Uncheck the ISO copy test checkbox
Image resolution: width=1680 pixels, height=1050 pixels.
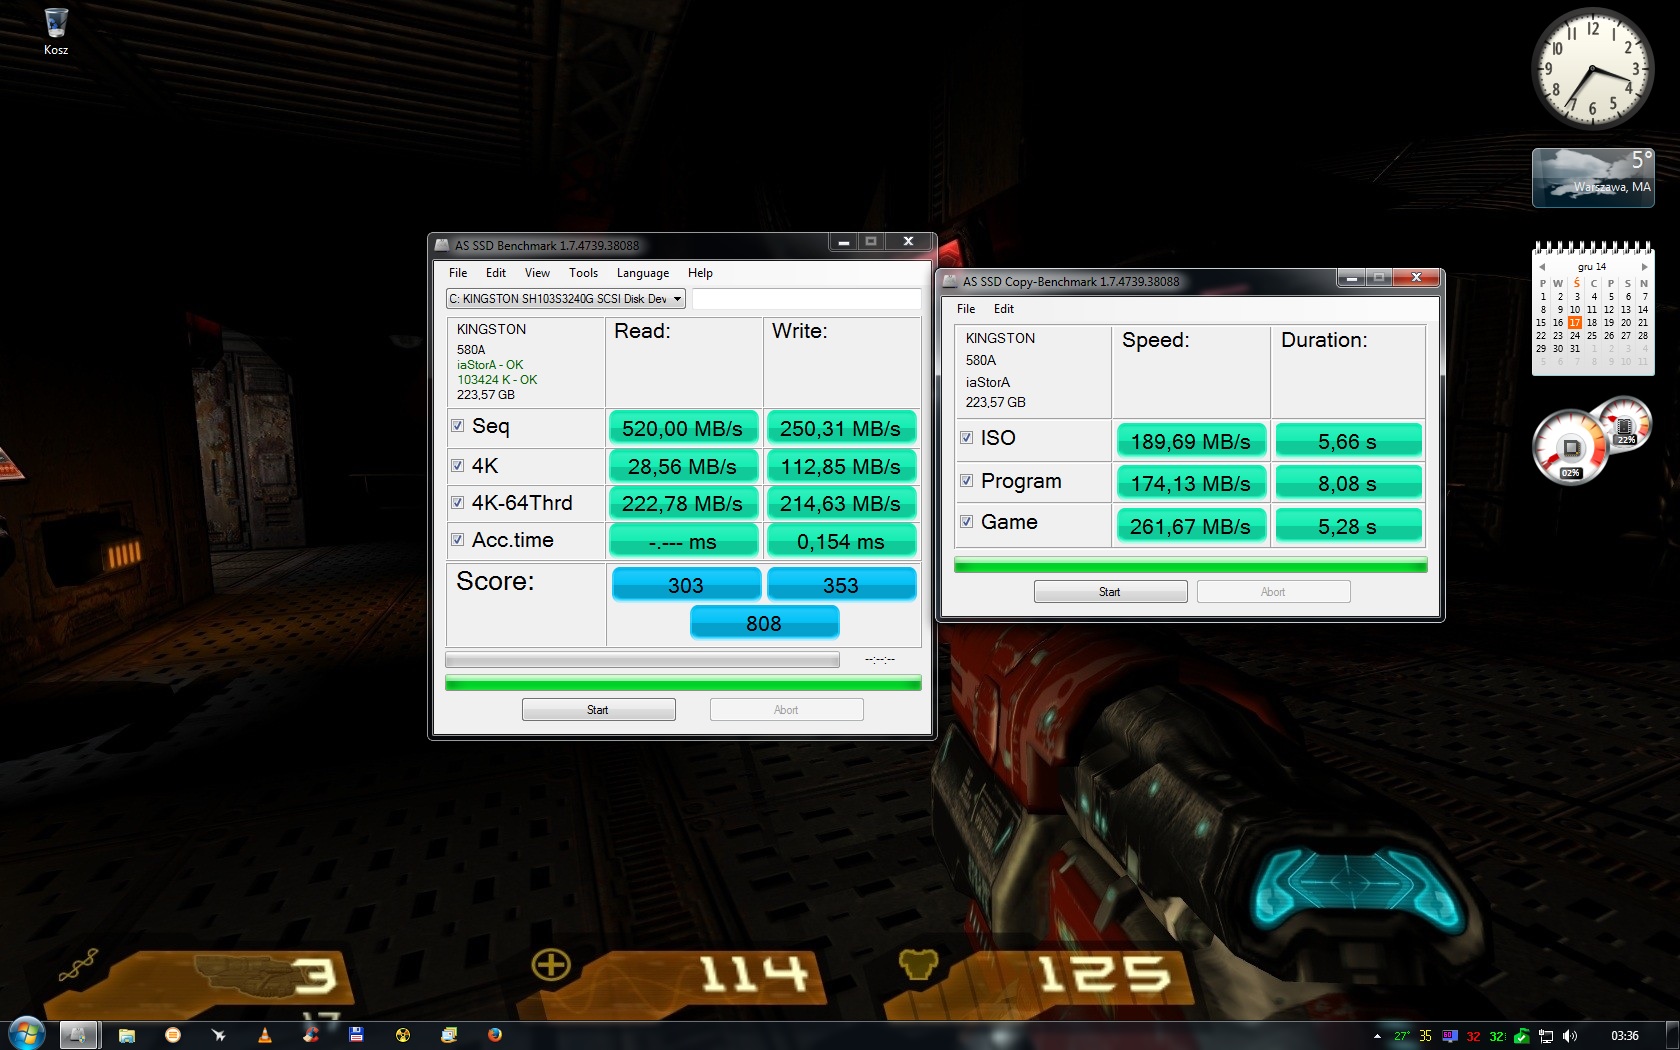coord(967,437)
